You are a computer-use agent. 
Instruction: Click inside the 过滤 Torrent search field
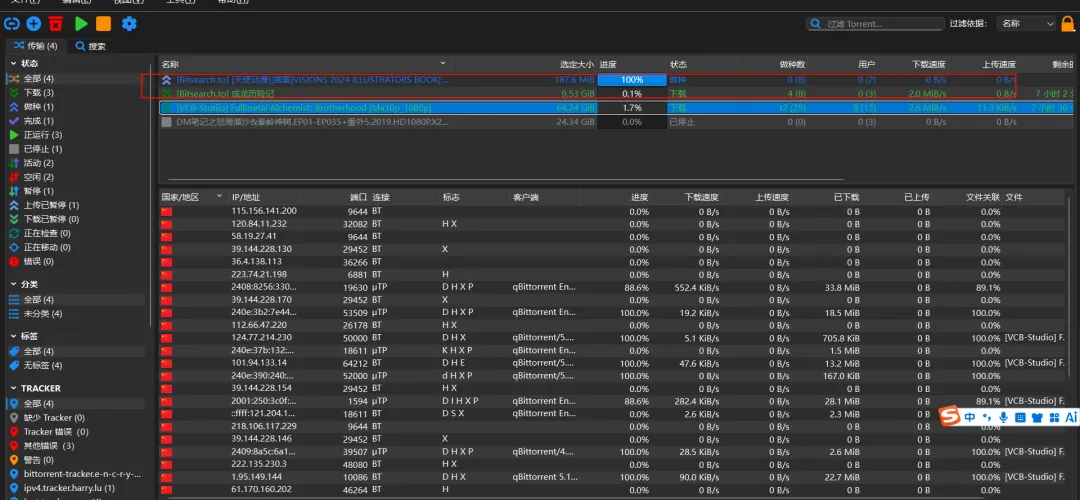coord(875,23)
